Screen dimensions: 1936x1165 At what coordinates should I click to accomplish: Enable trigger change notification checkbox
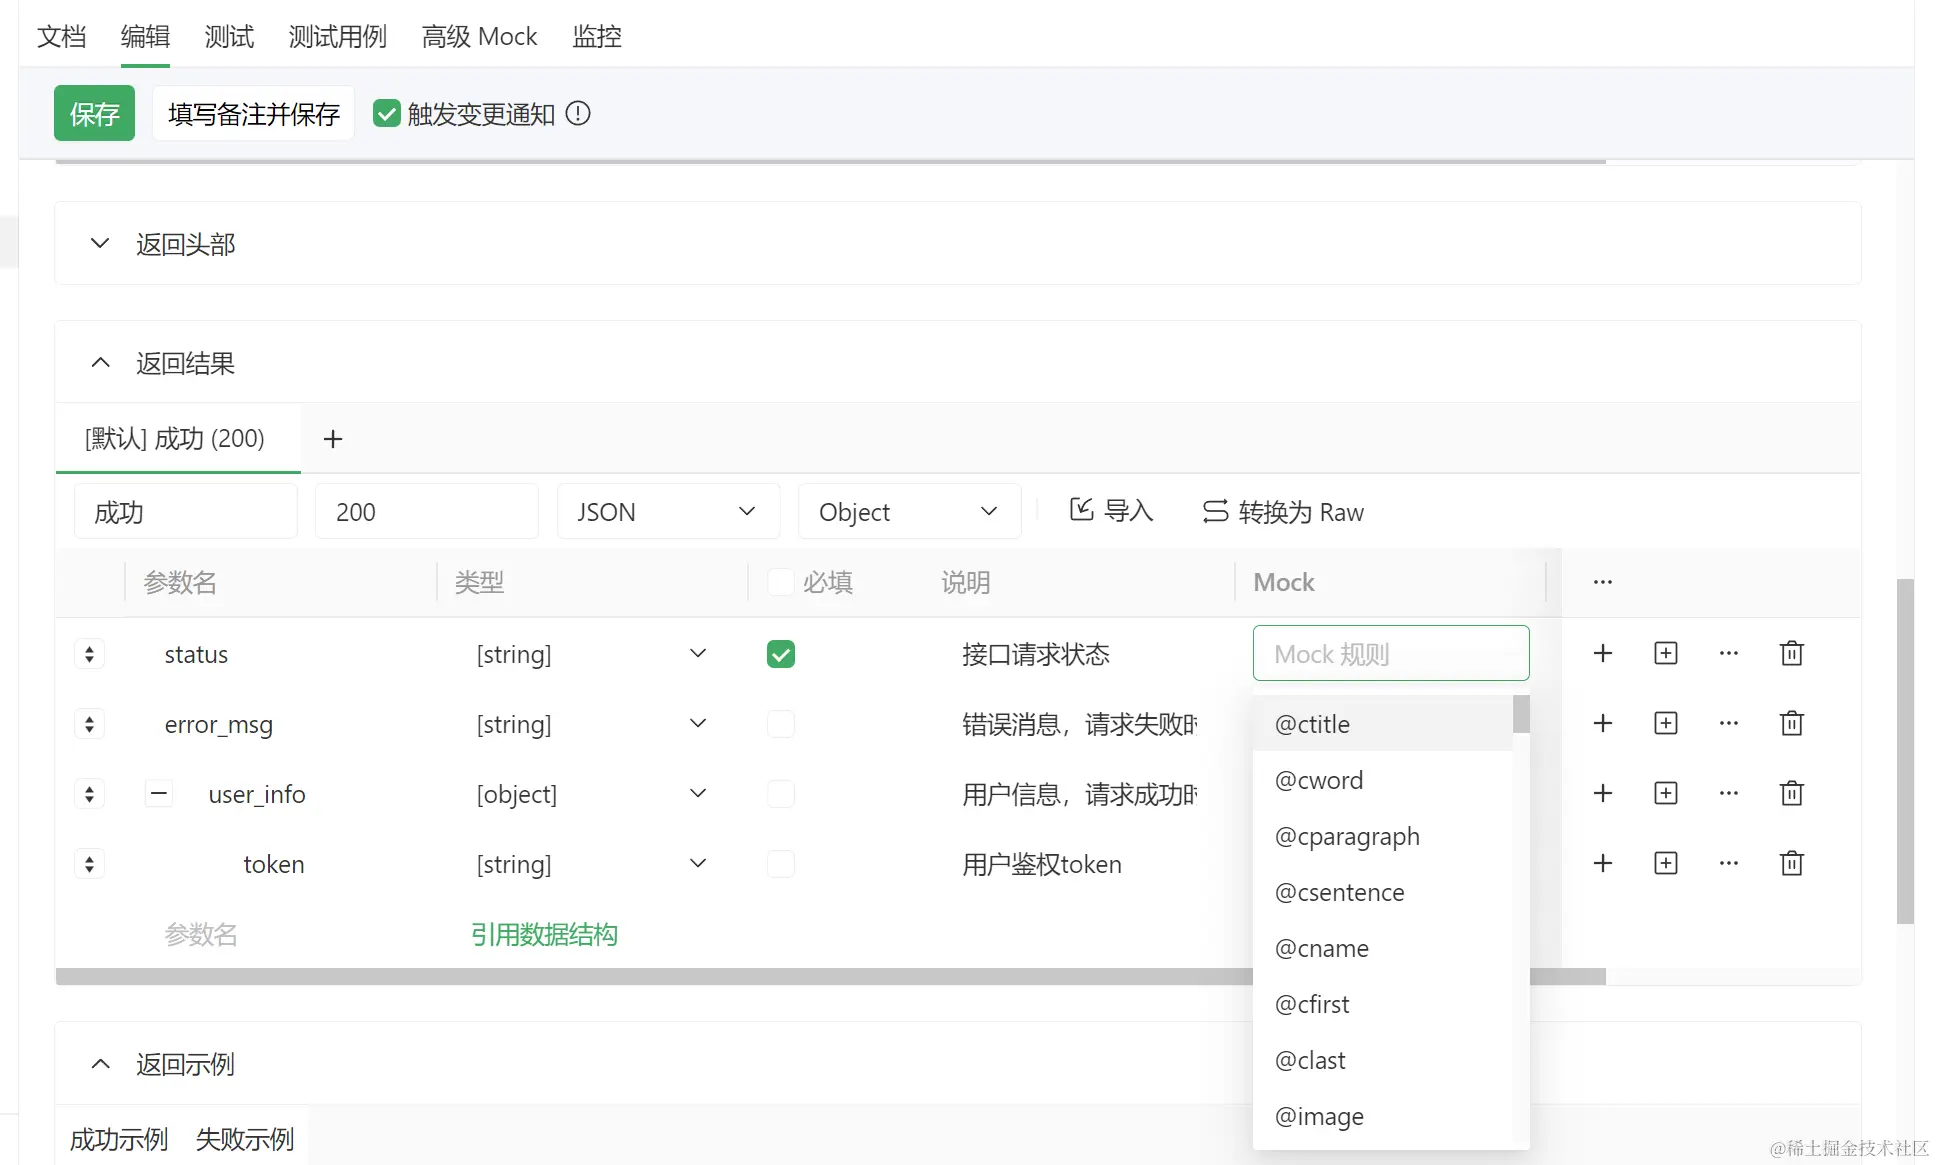point(386,113)
